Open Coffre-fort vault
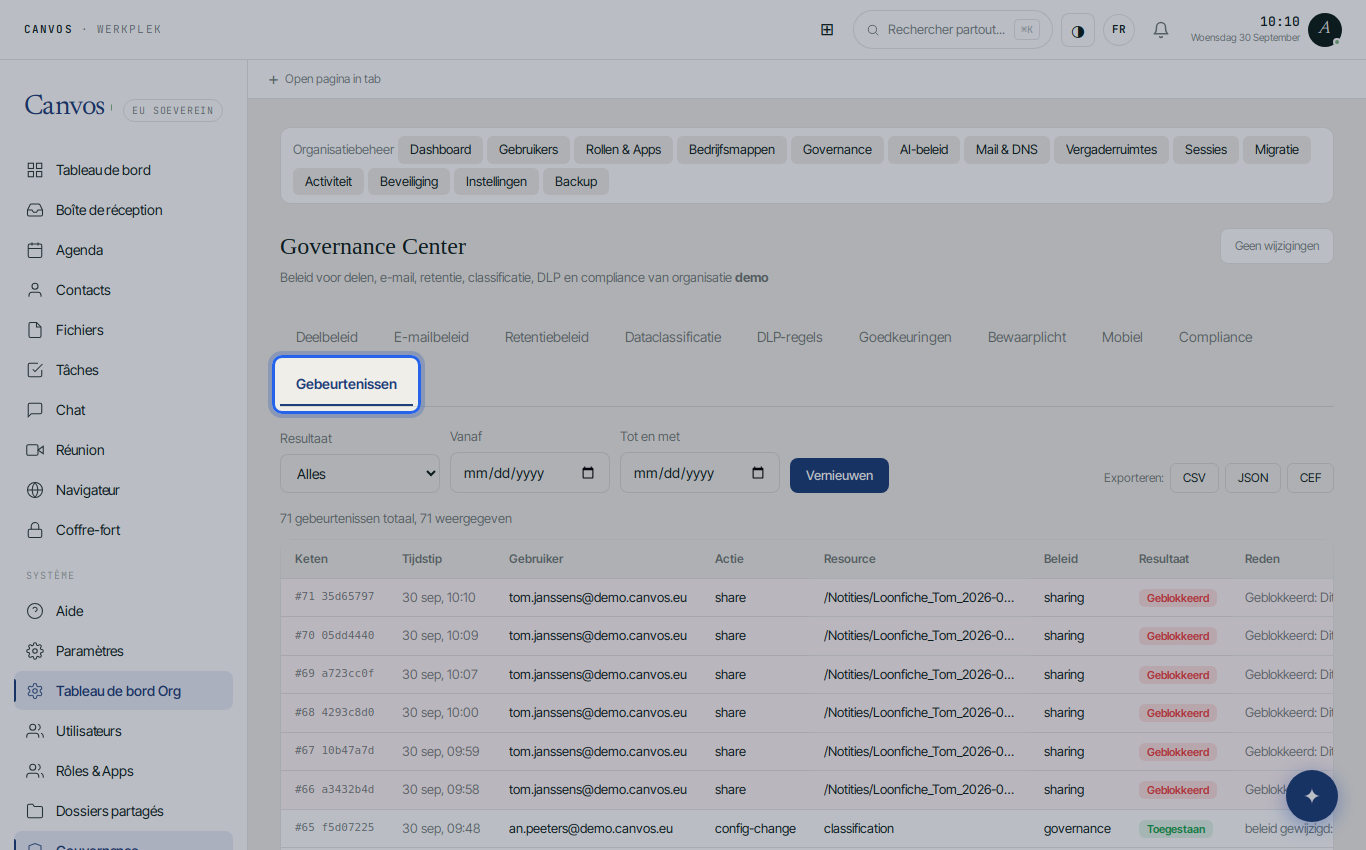 pyautogui.click(x=124, y=530)
